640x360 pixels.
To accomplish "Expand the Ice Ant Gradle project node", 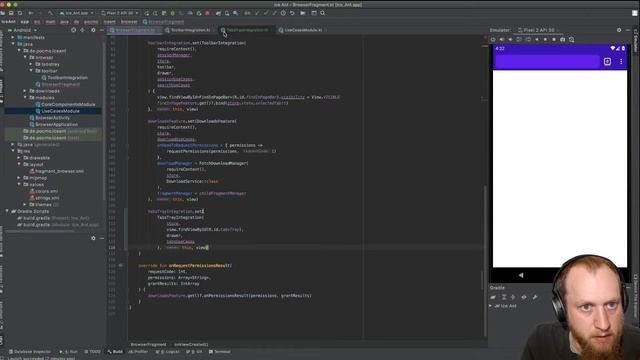I will tap(491, 306).
